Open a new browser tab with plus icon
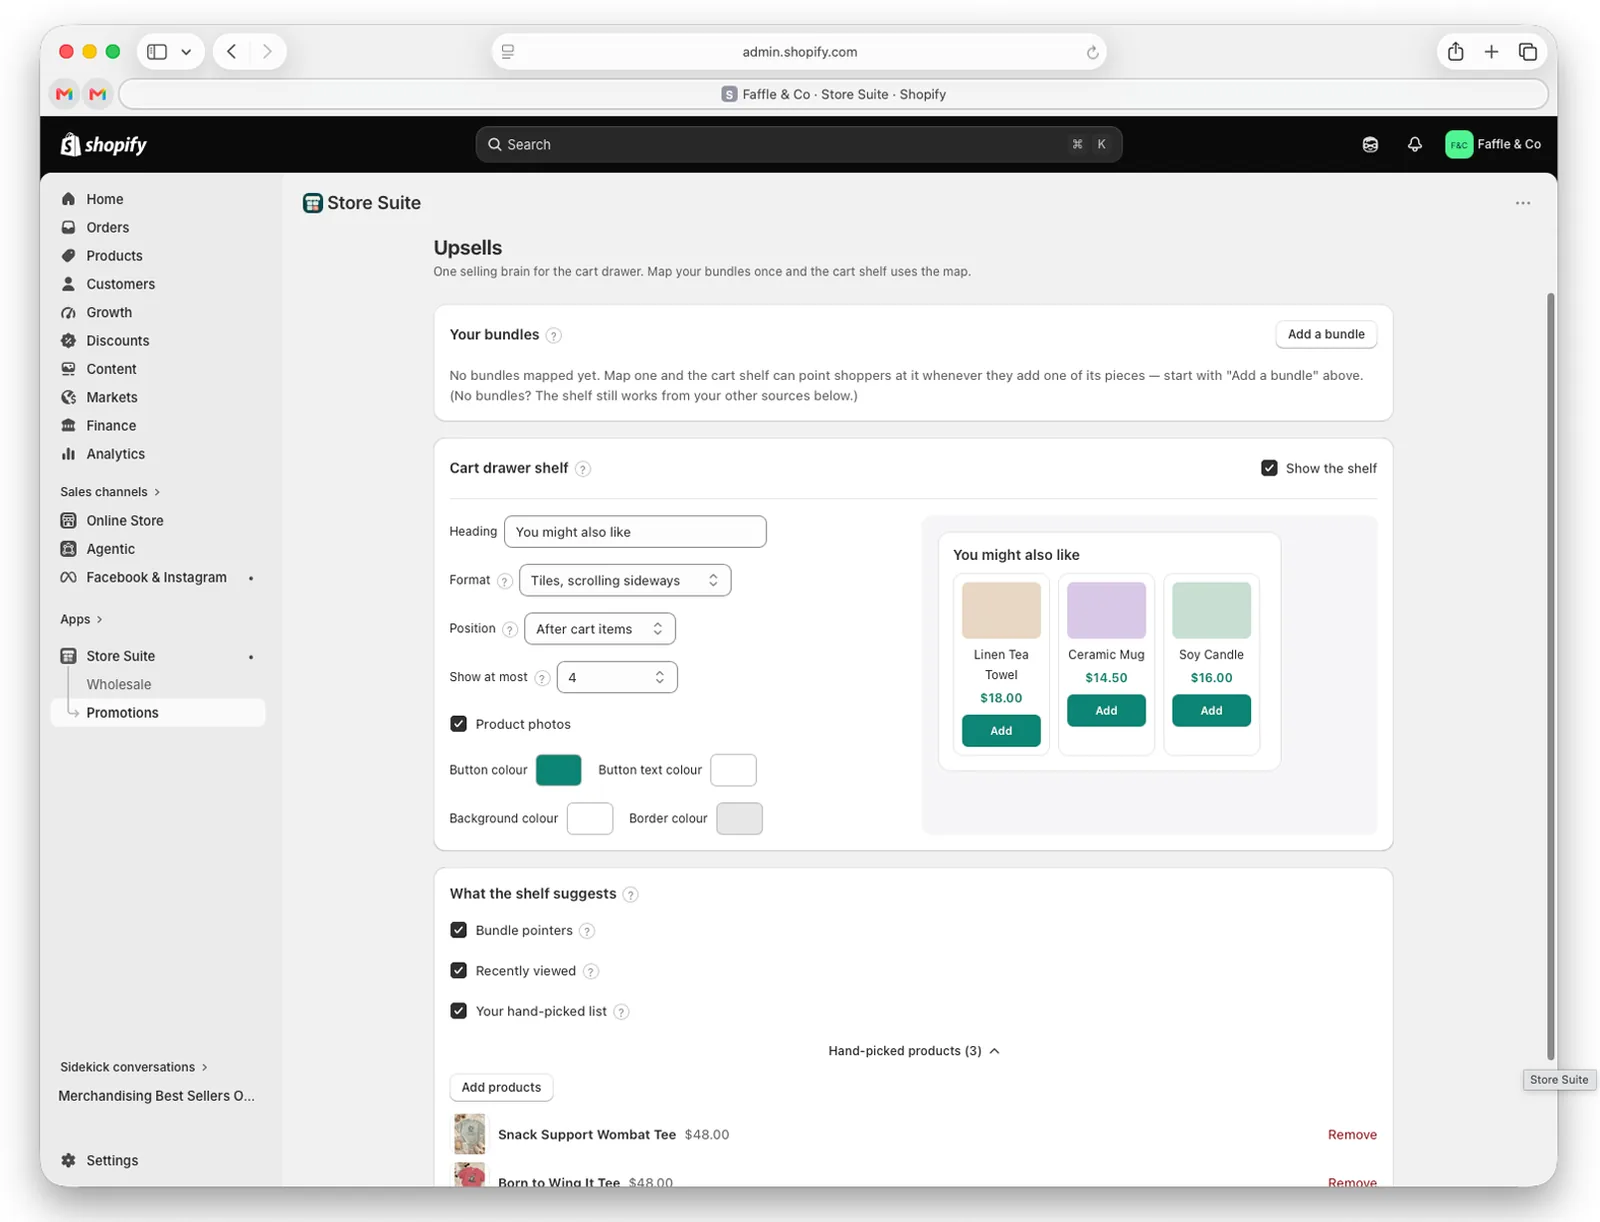1600x1222 pixels. (x=1491, y=52)
